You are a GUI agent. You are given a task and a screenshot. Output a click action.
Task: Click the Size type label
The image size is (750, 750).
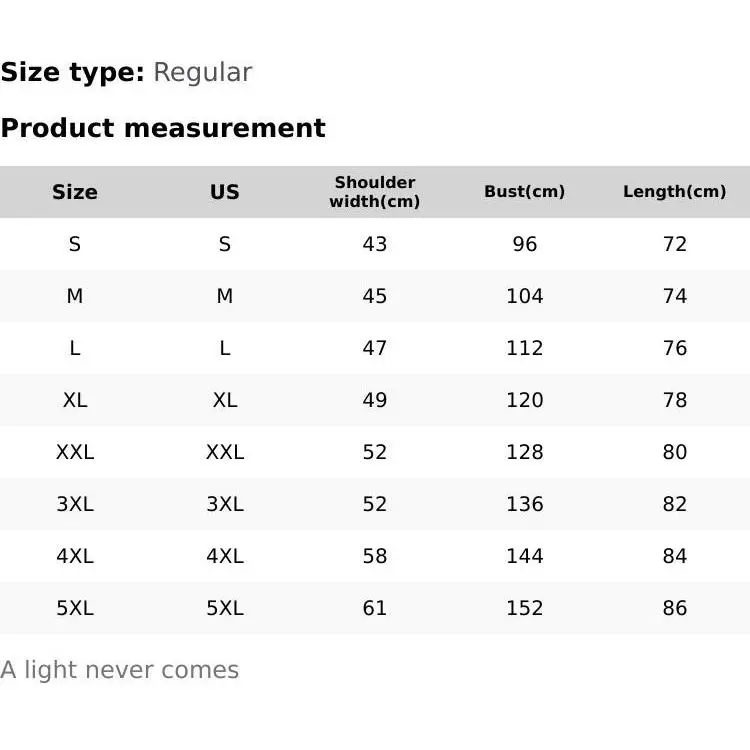(73, 72)
